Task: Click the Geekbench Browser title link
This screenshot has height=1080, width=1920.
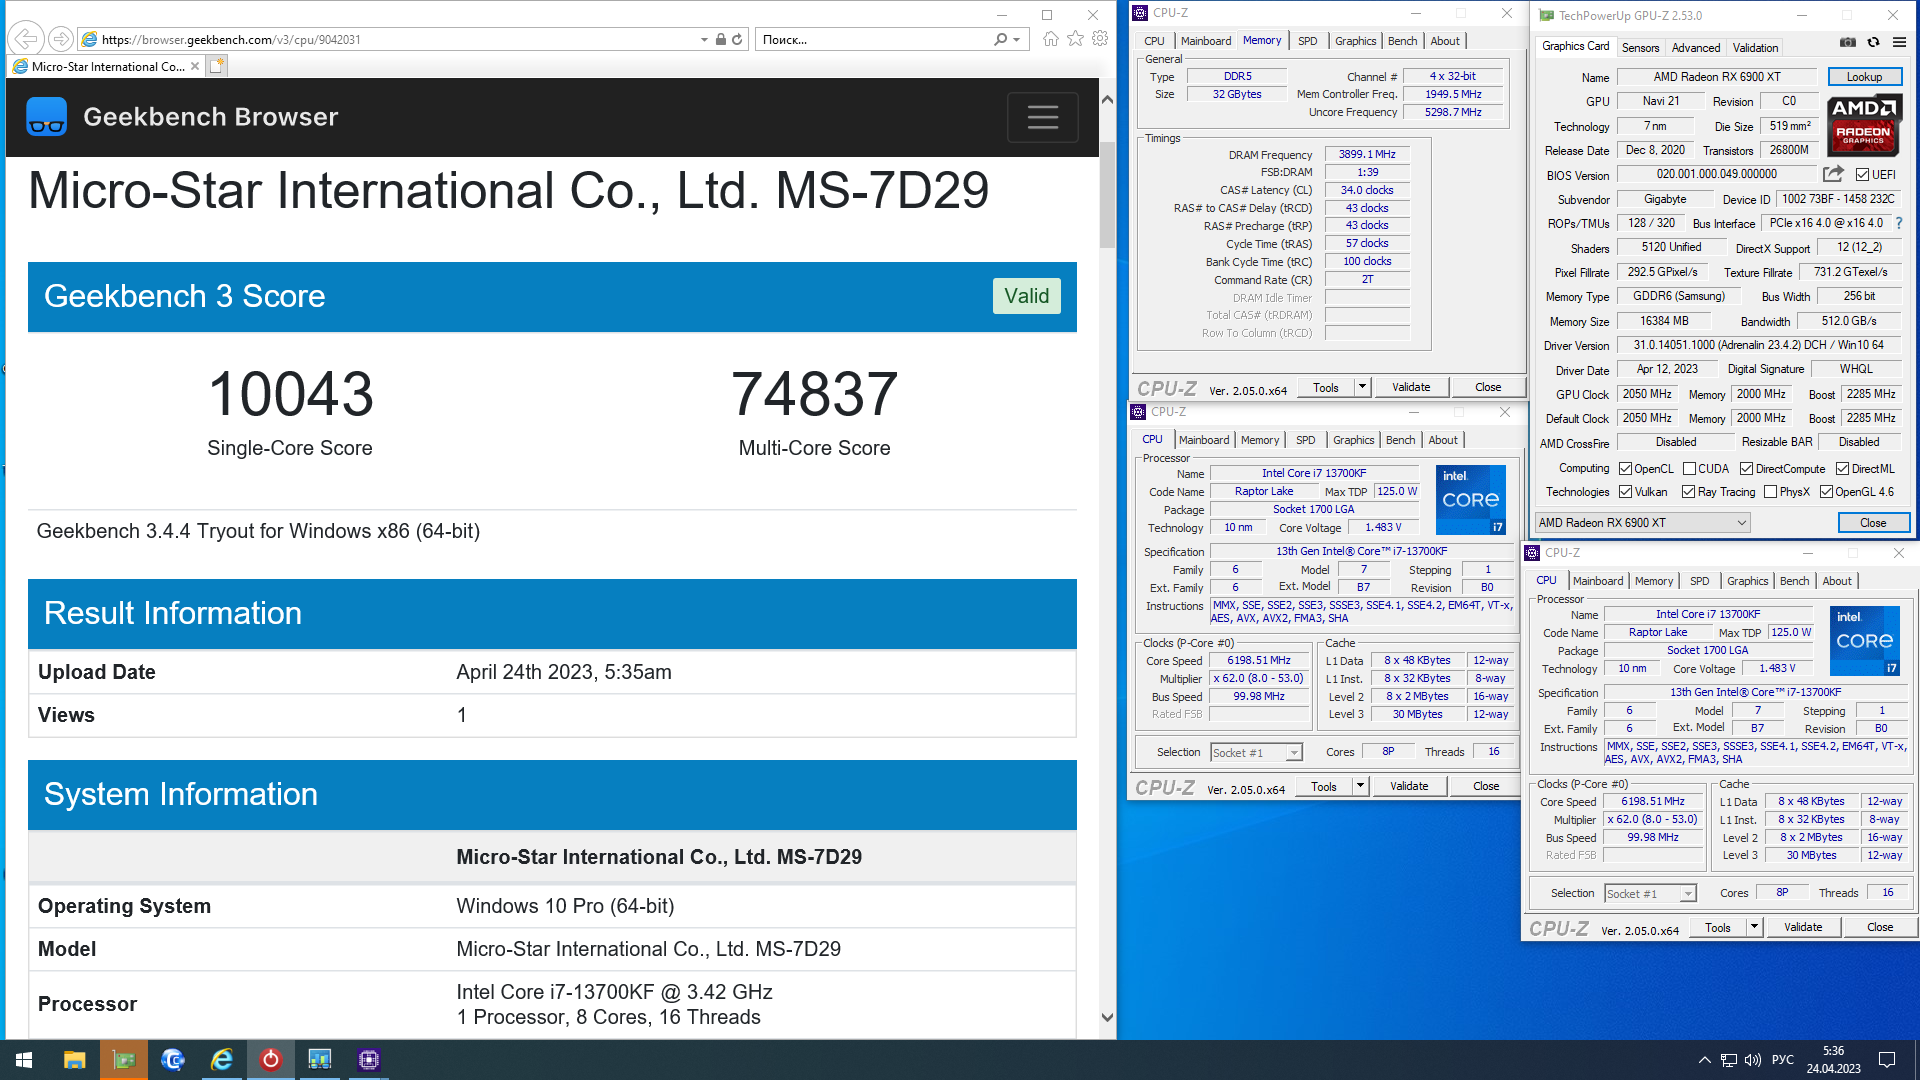Action: point(210,117)
